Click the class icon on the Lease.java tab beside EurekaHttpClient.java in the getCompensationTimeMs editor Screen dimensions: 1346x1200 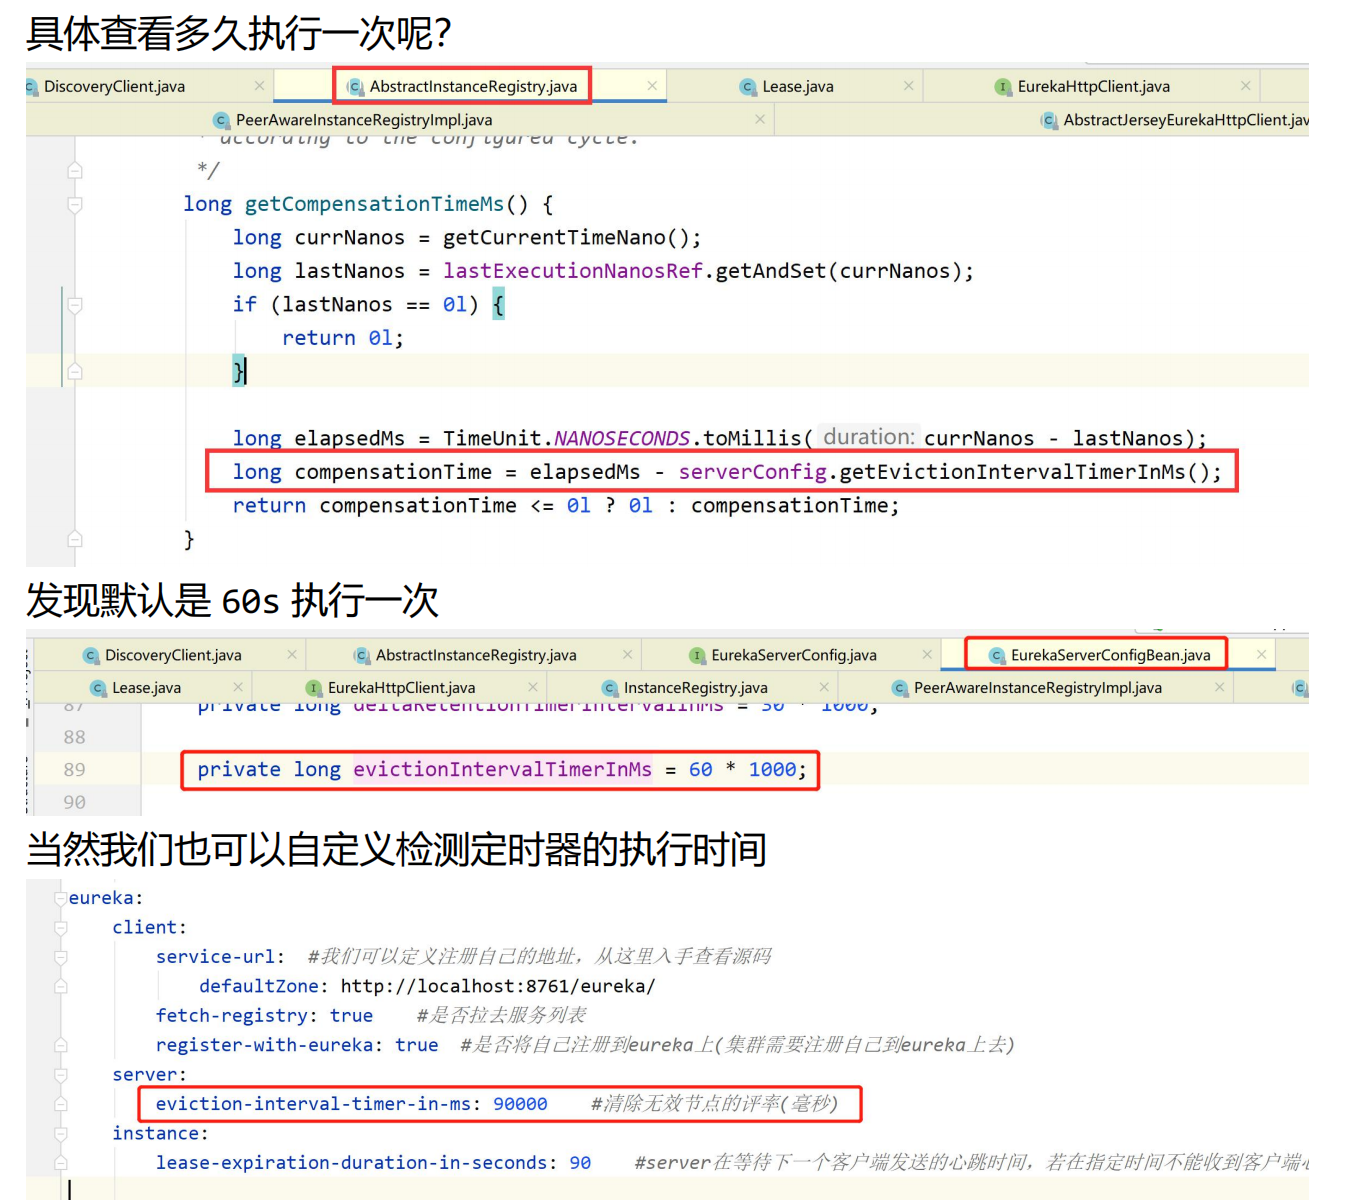[748, 87]
